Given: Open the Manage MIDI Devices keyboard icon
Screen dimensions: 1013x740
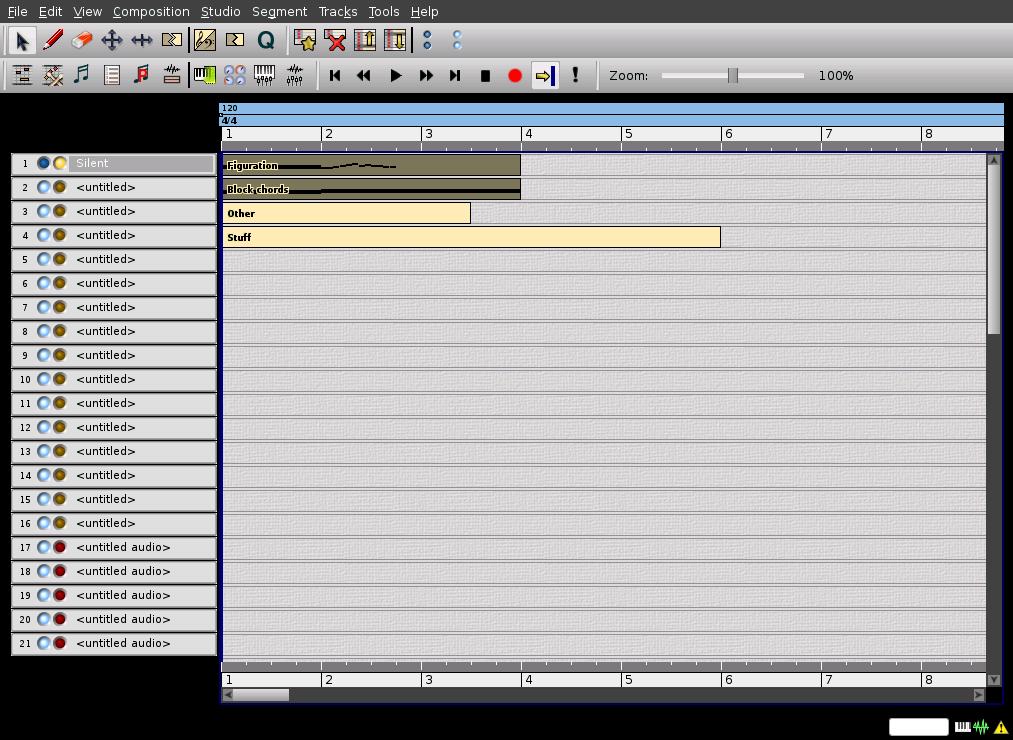Looking at the screenshot, I should (x=204, y=75).
